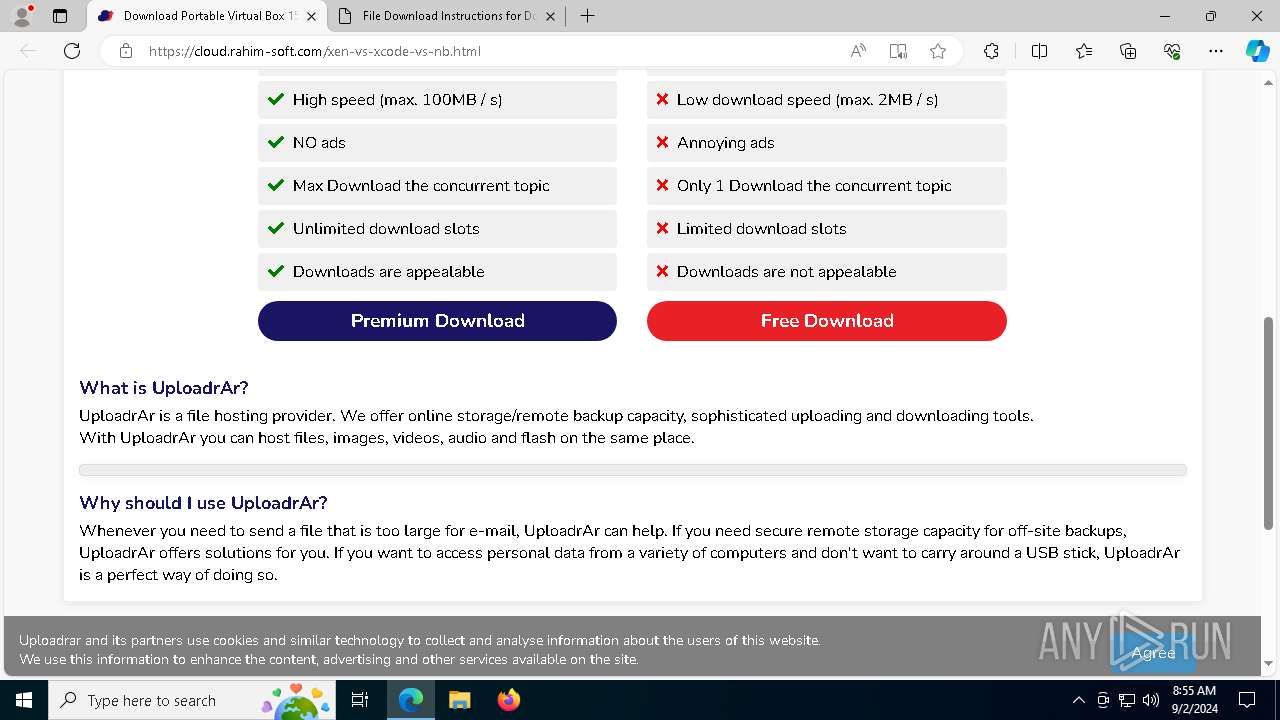This screenshot has width=1280, height=720.
Task: Open Settings and more menu
Action: (x=1216, y=51)
